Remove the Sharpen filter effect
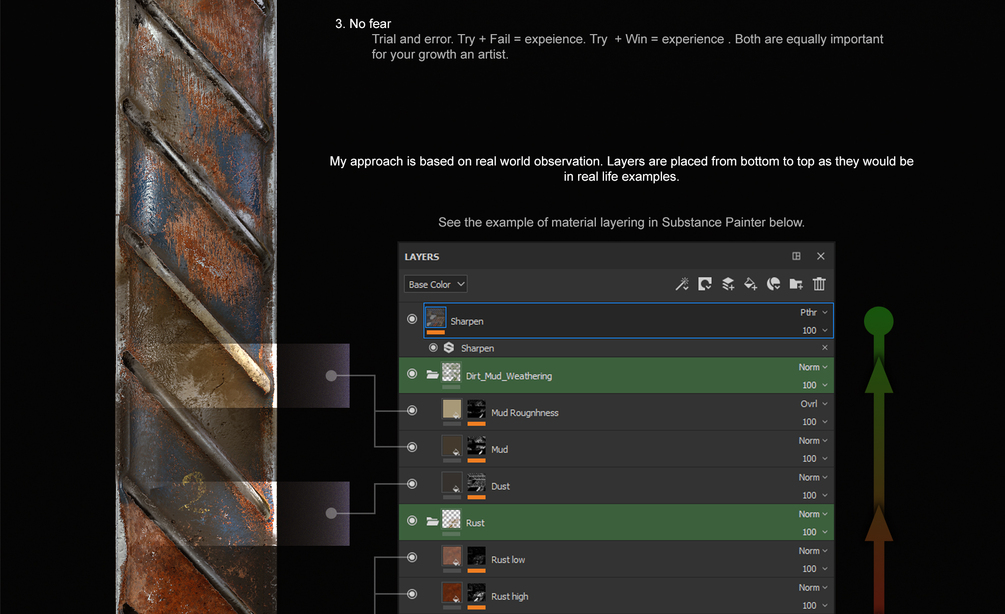The image size is (1005, 614). 825,347
